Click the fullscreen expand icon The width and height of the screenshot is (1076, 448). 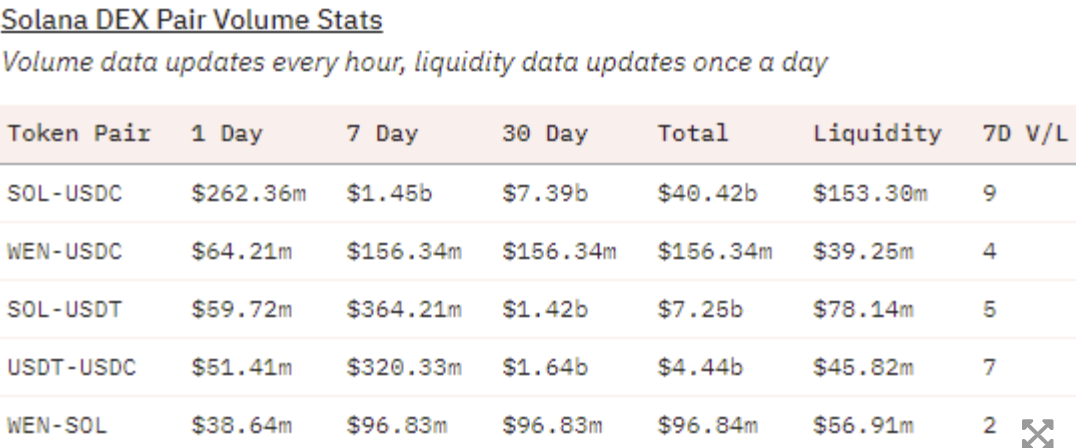click(1038, 434)
